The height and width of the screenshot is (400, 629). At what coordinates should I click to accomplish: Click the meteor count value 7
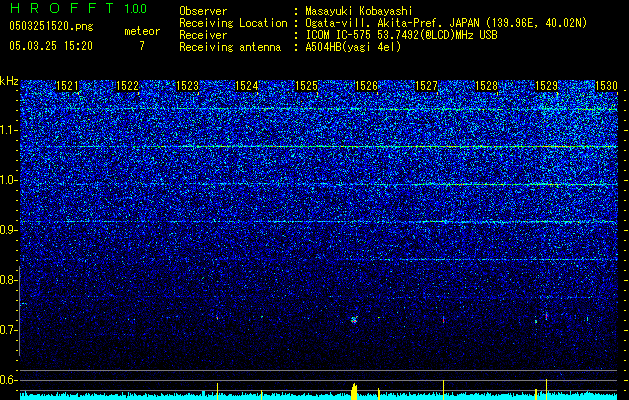point(142,46)
